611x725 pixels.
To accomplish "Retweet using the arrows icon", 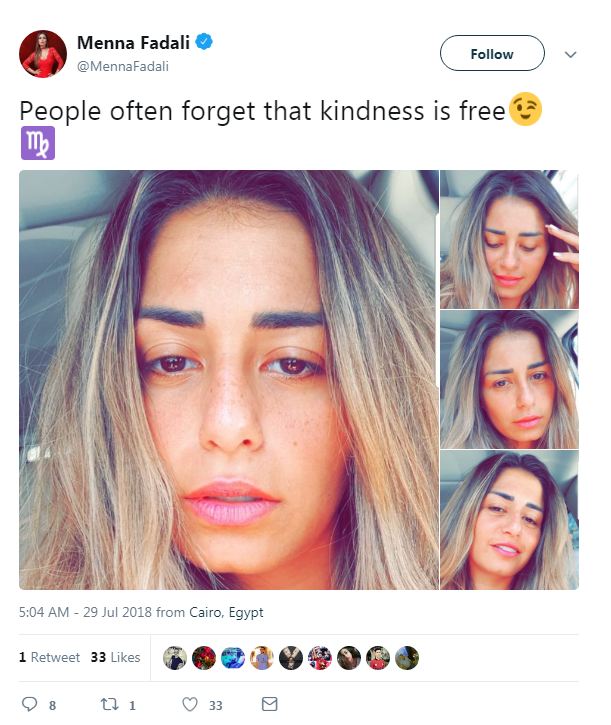I will [110, 704].
